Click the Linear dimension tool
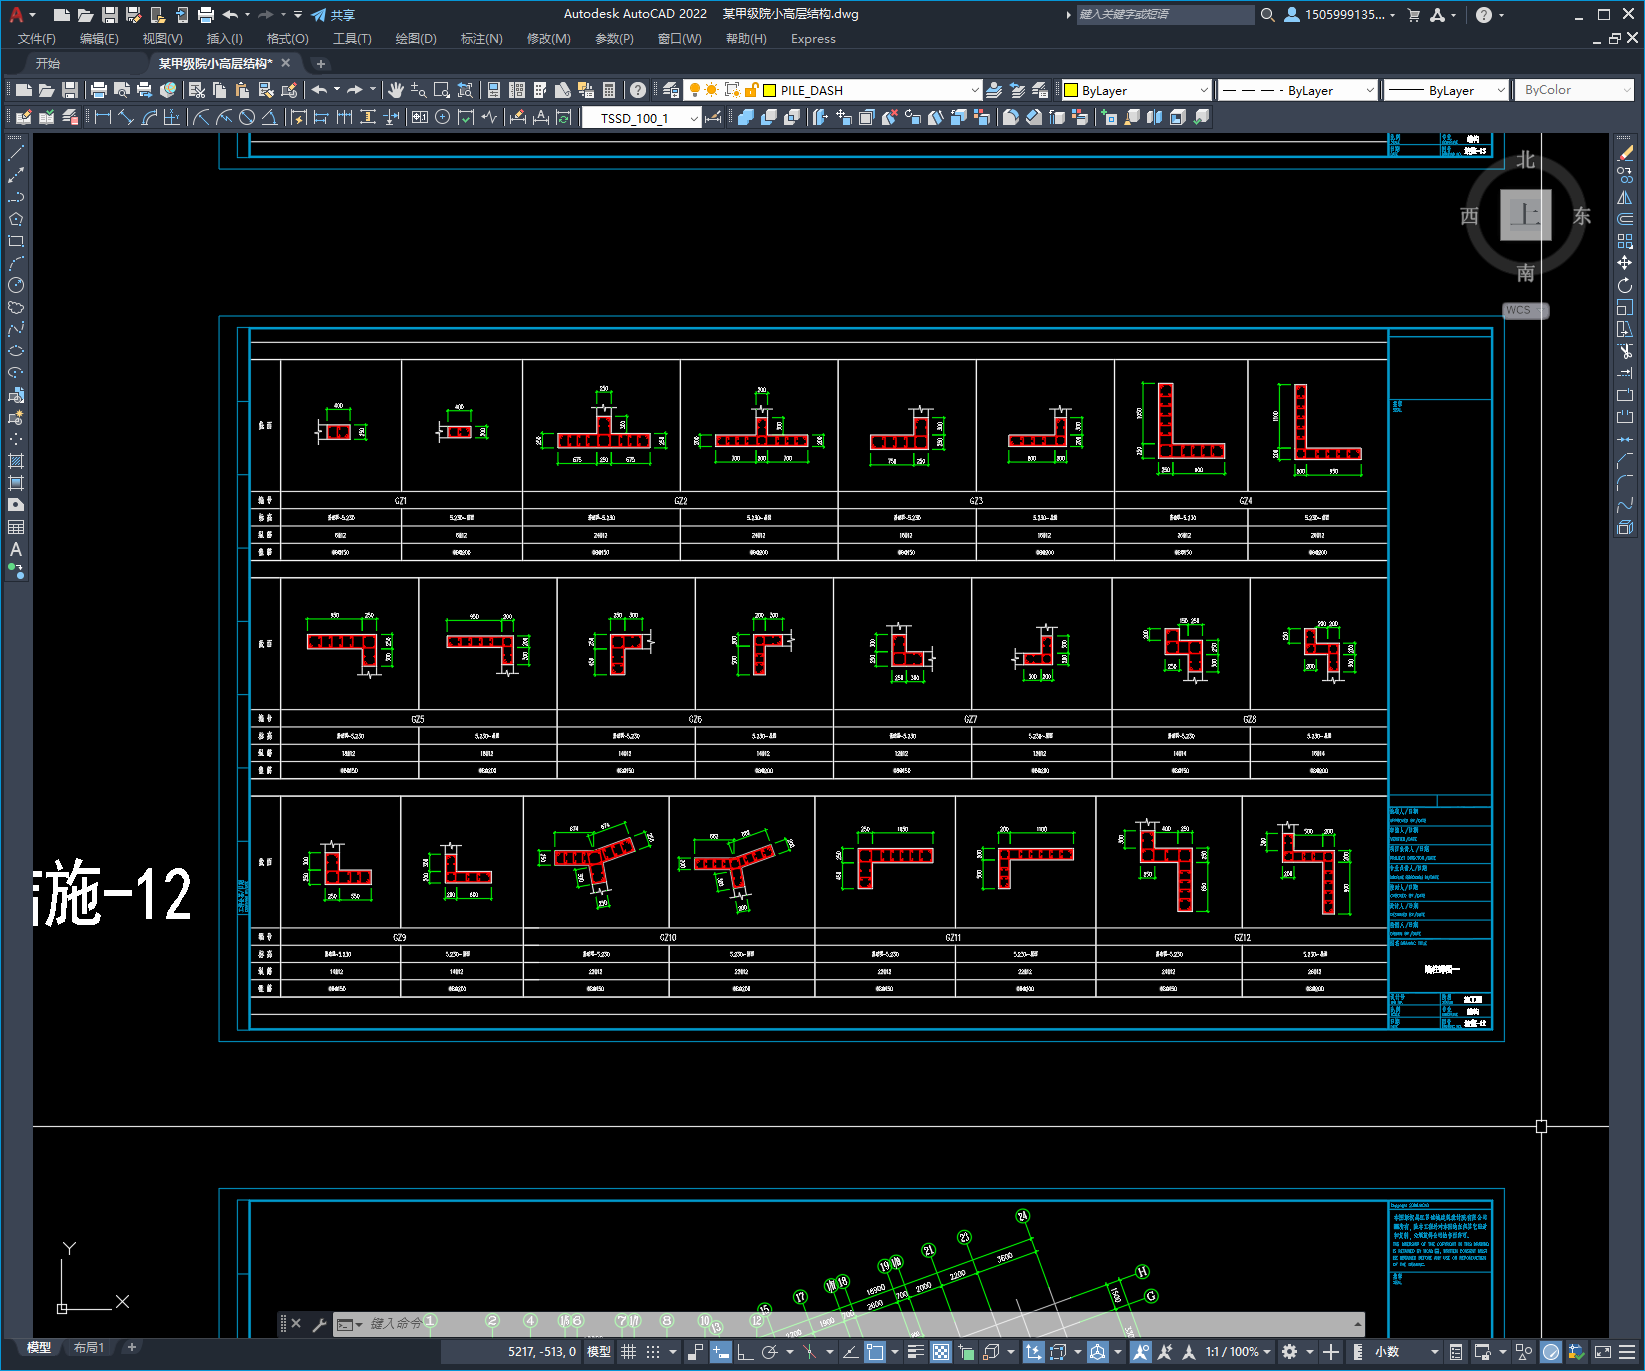This screenshot has width=1645, height=1371. (102, 118)
